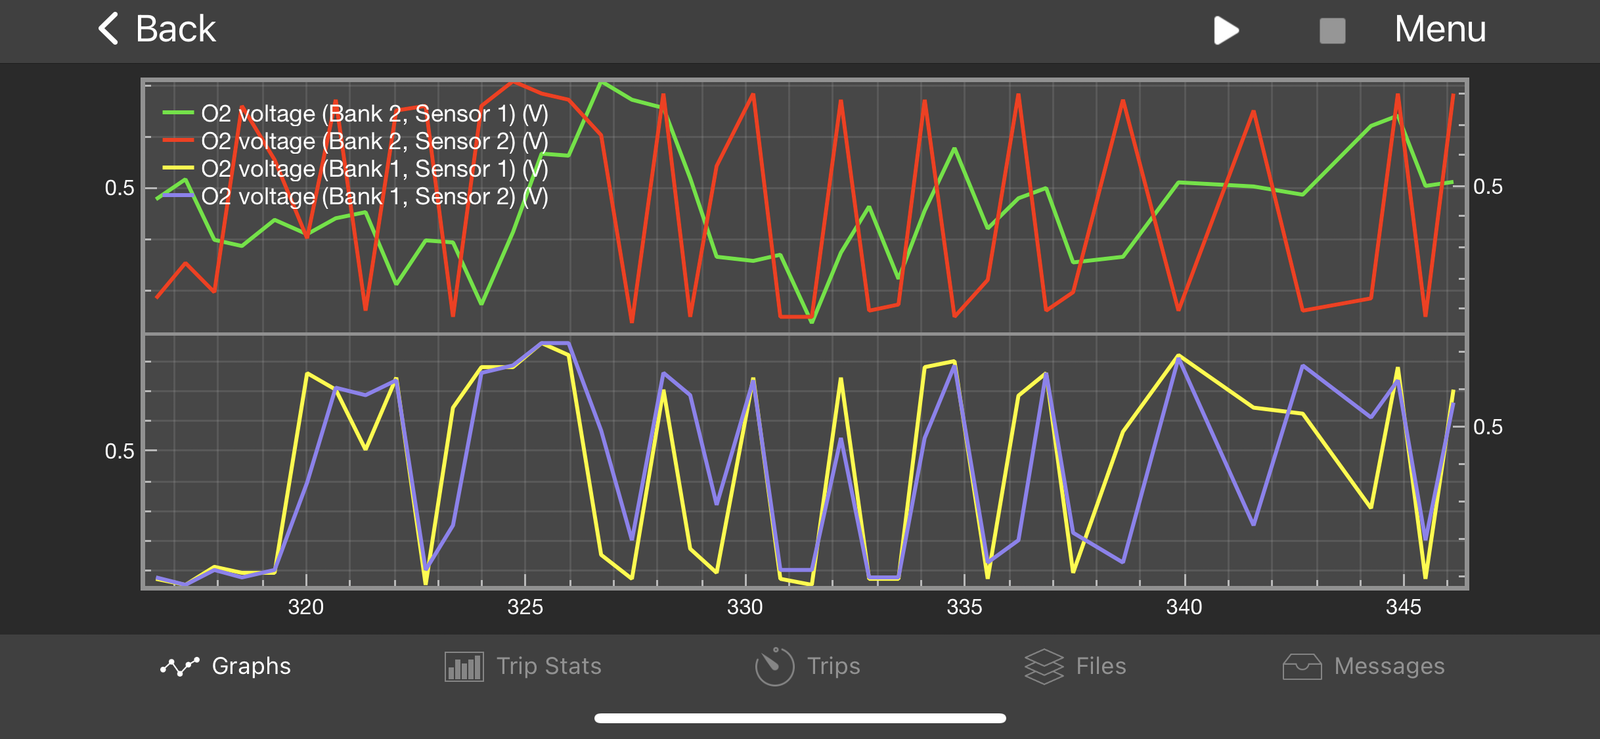Tap the Files stacked-layers icon
Viewport: 1600px width, 739px height.
pyautogui.click(x=1044, y=667)
